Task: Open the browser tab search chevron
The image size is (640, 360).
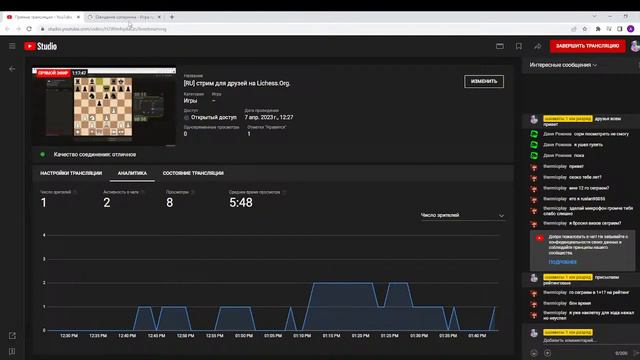Action: 594,16
